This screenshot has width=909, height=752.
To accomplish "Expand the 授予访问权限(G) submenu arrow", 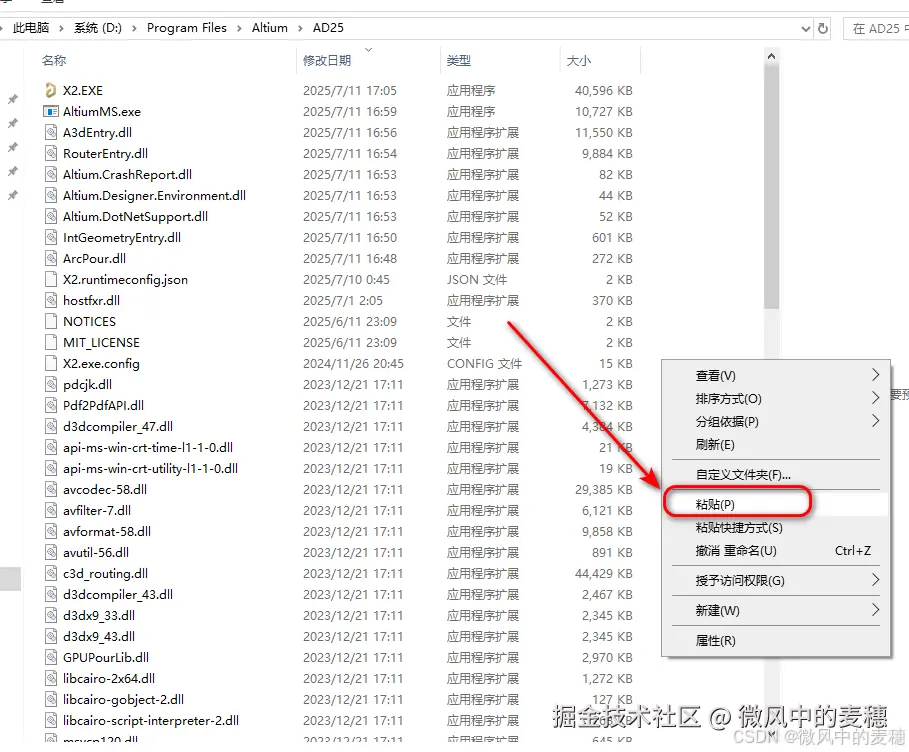I will pyautogui.click(x=875, y=580).
